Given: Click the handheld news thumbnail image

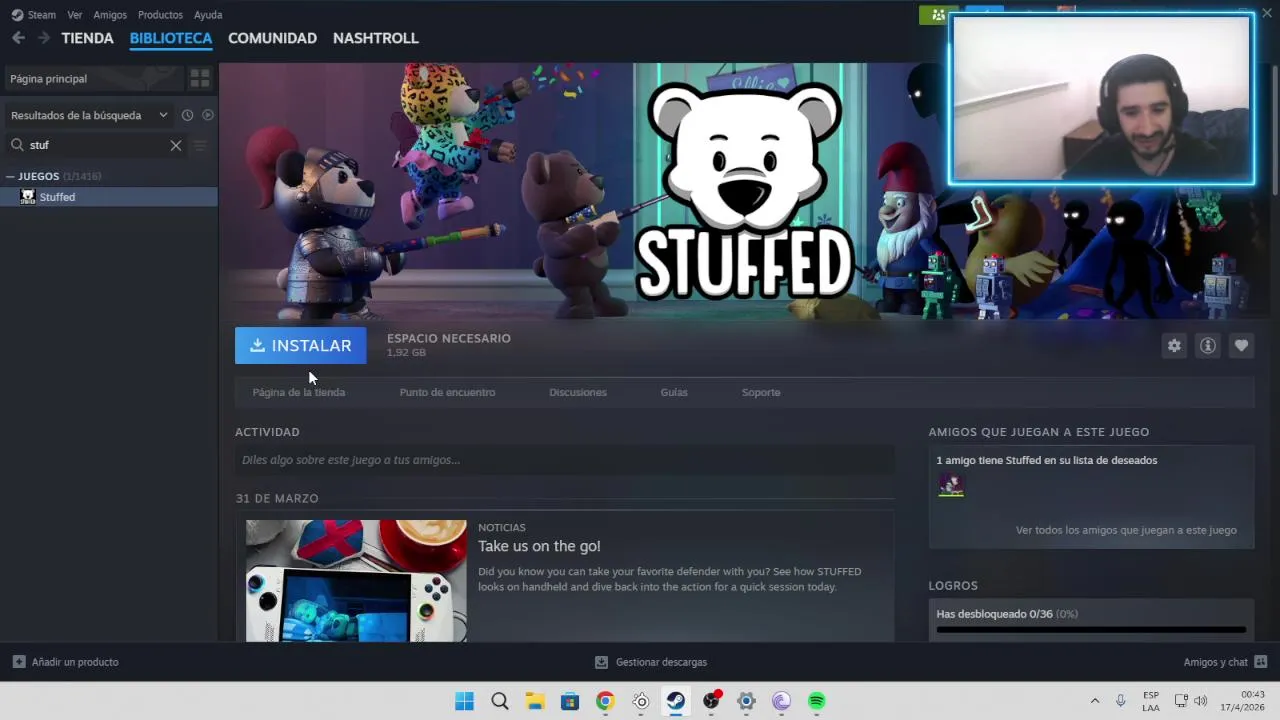Looking at the screenshot, I should click(356, 580).
